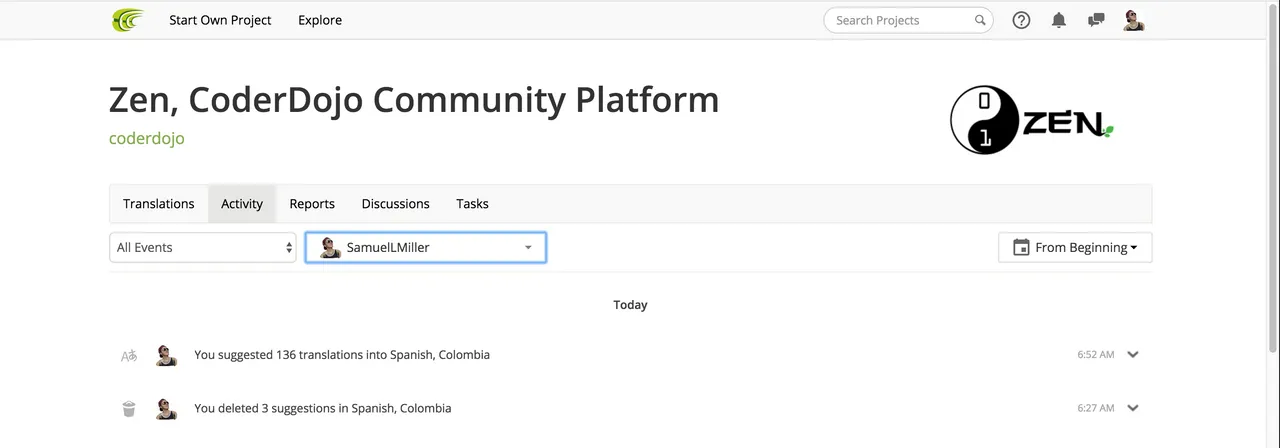The width and height of the screenshot is (1280, 448).
Task: Open the All Events filter dropdown
Action: point(203,247)
